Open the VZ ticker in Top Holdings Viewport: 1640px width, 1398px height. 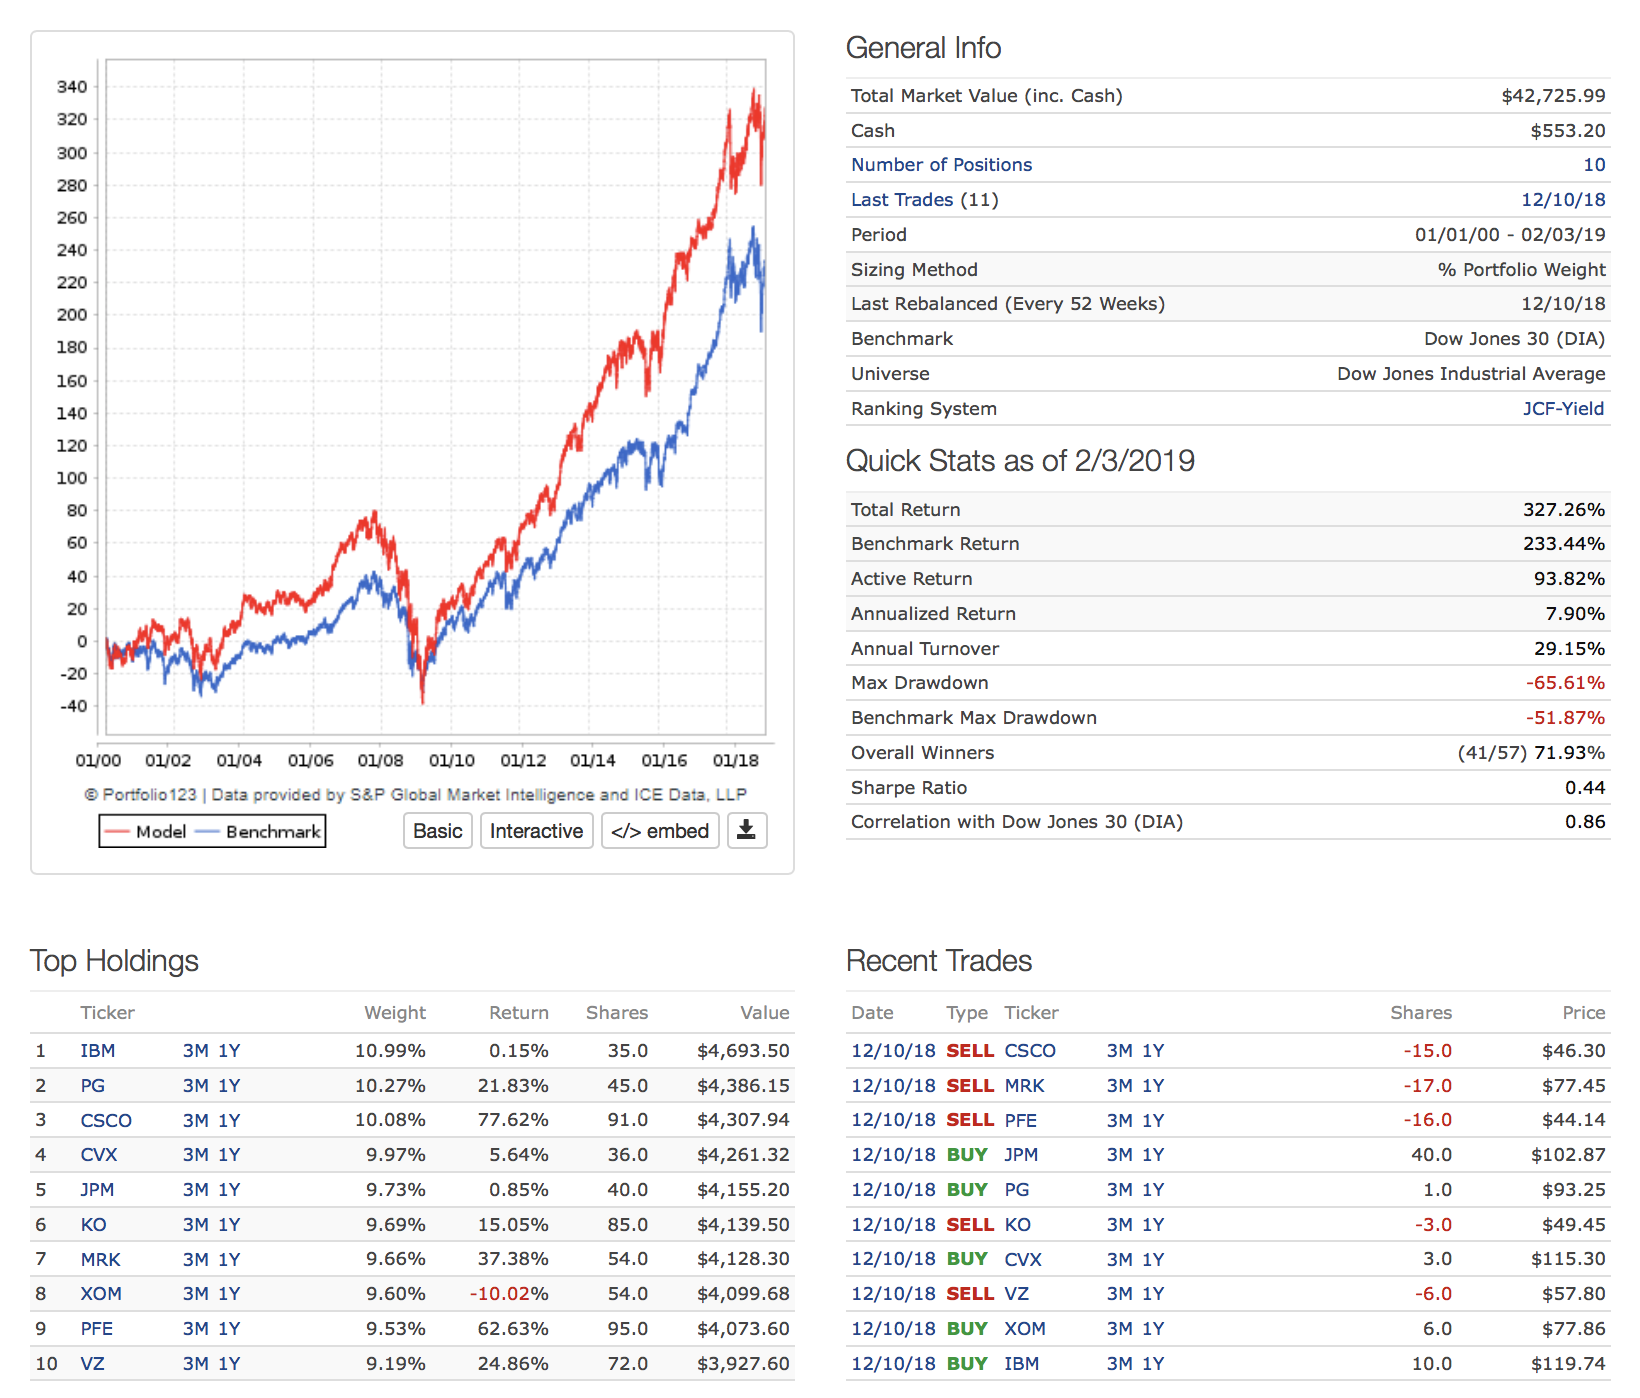(x=92, y=1364)
